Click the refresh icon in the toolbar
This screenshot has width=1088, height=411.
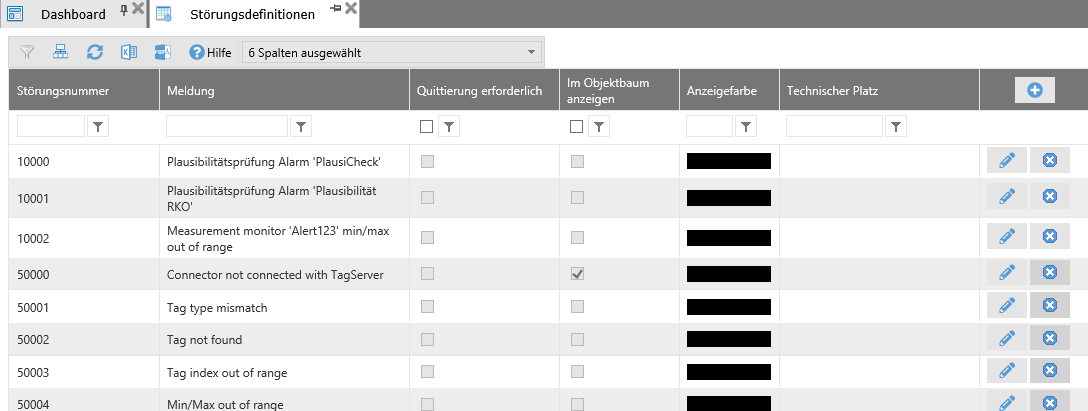pyautogui.click(x=94, y=52)
